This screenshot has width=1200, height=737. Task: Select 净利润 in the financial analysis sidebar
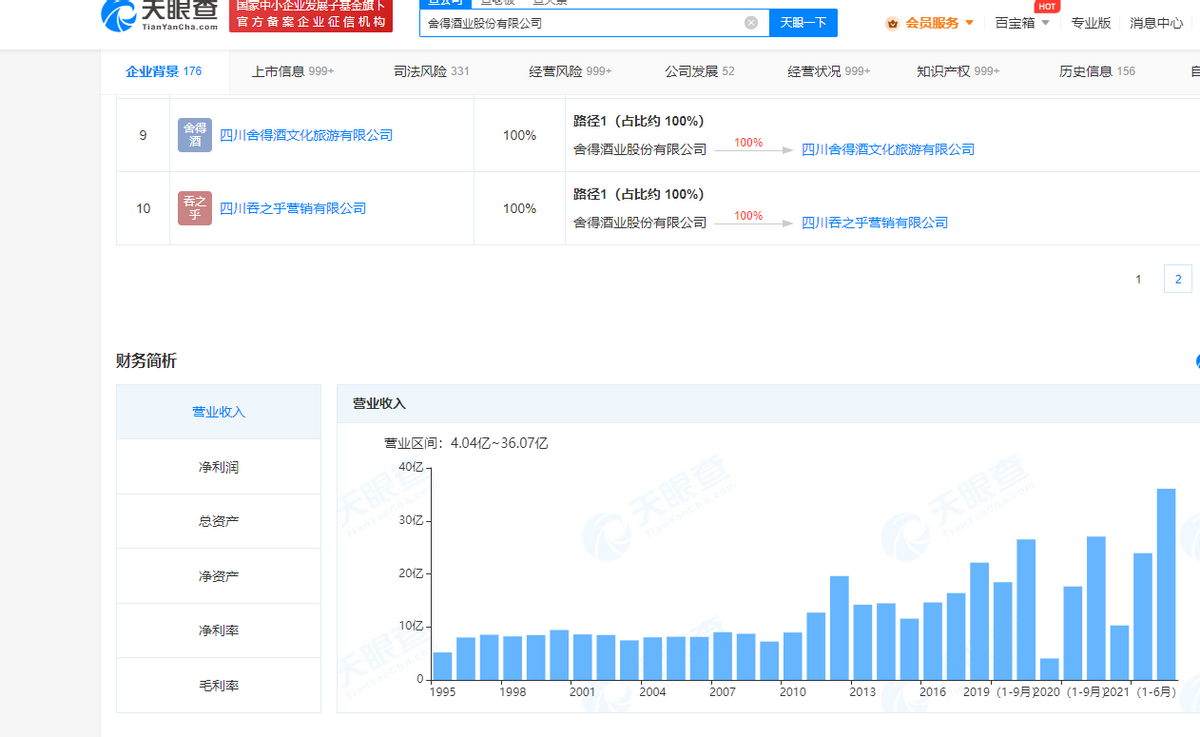[x=219, y=467]
